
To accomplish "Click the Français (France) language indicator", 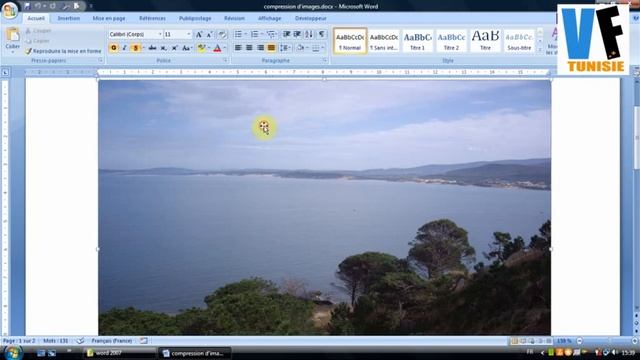I will pos(112,341).
